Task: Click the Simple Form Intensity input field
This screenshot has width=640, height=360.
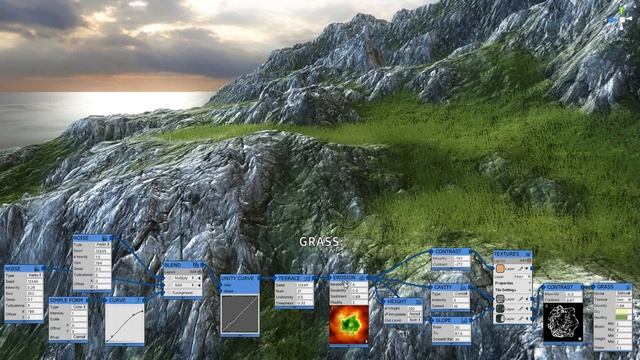Action: pos(79,313)
